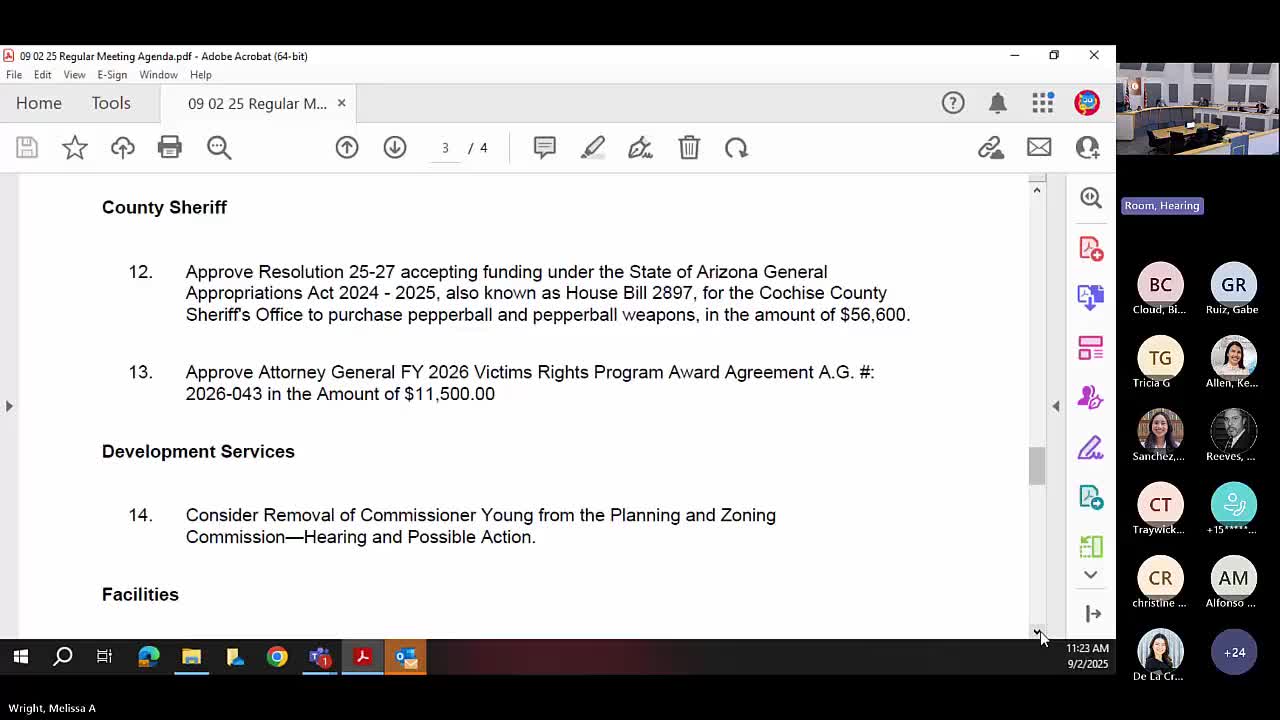
Task: Open the File menu
Action: 14,75
